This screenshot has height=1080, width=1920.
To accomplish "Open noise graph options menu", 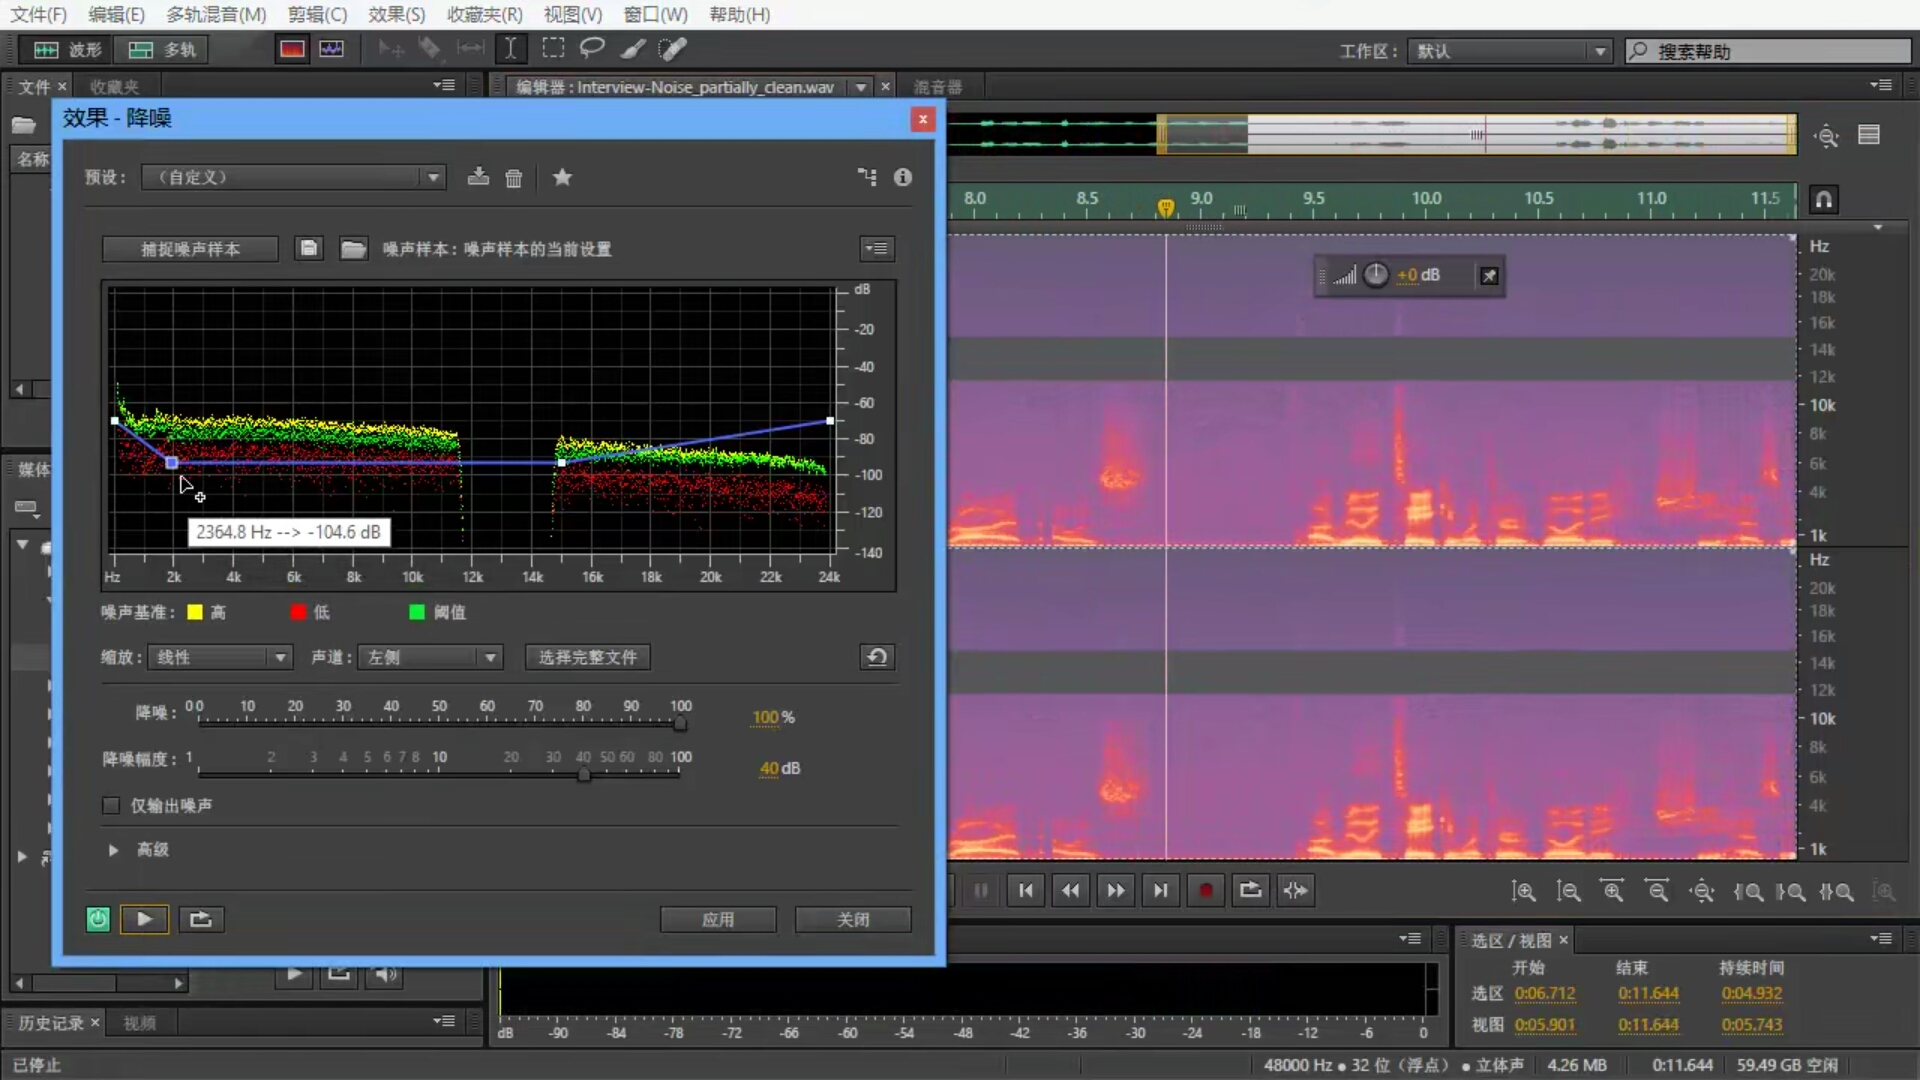I will point(877,248).
